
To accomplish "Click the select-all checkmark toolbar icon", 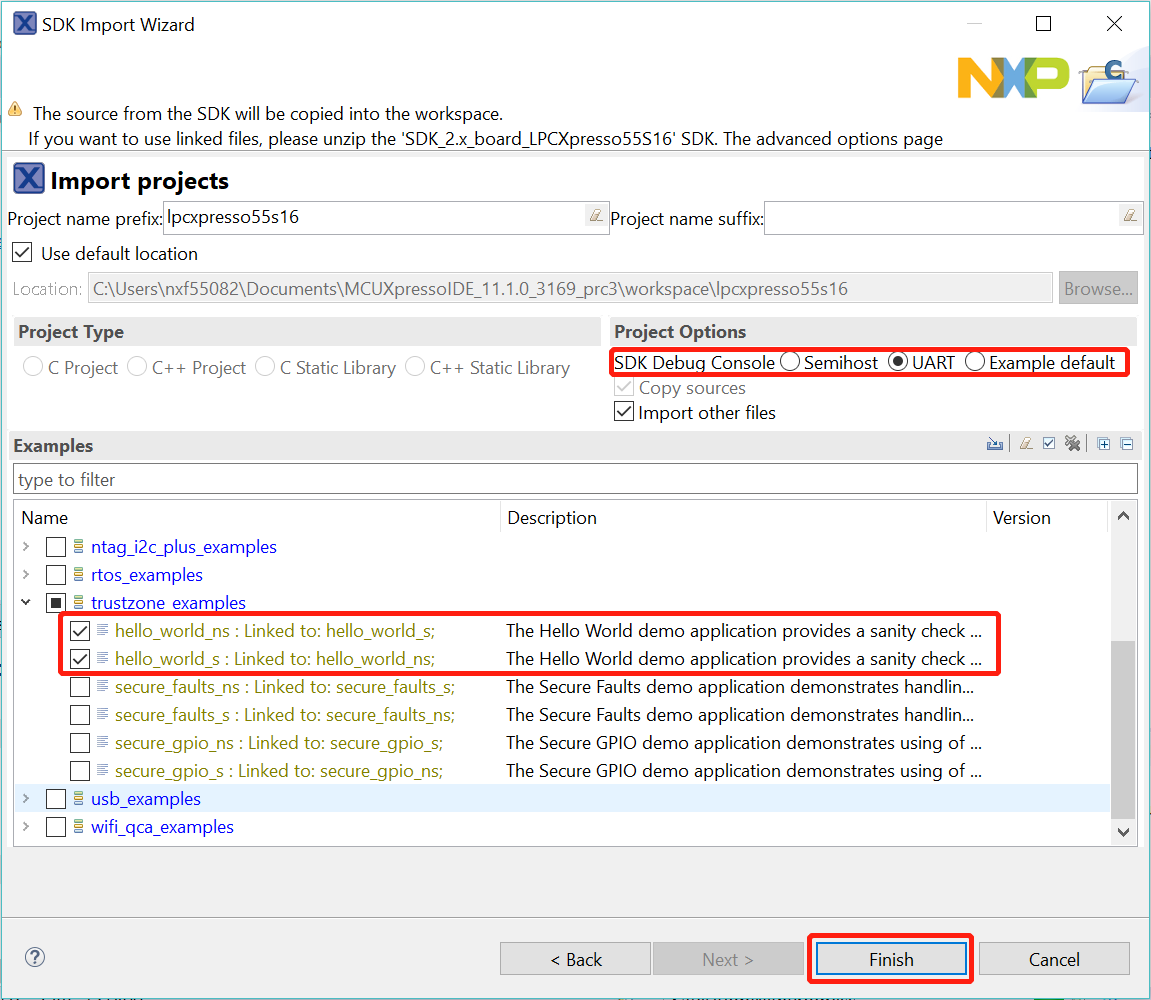I will coord(1049,444).
